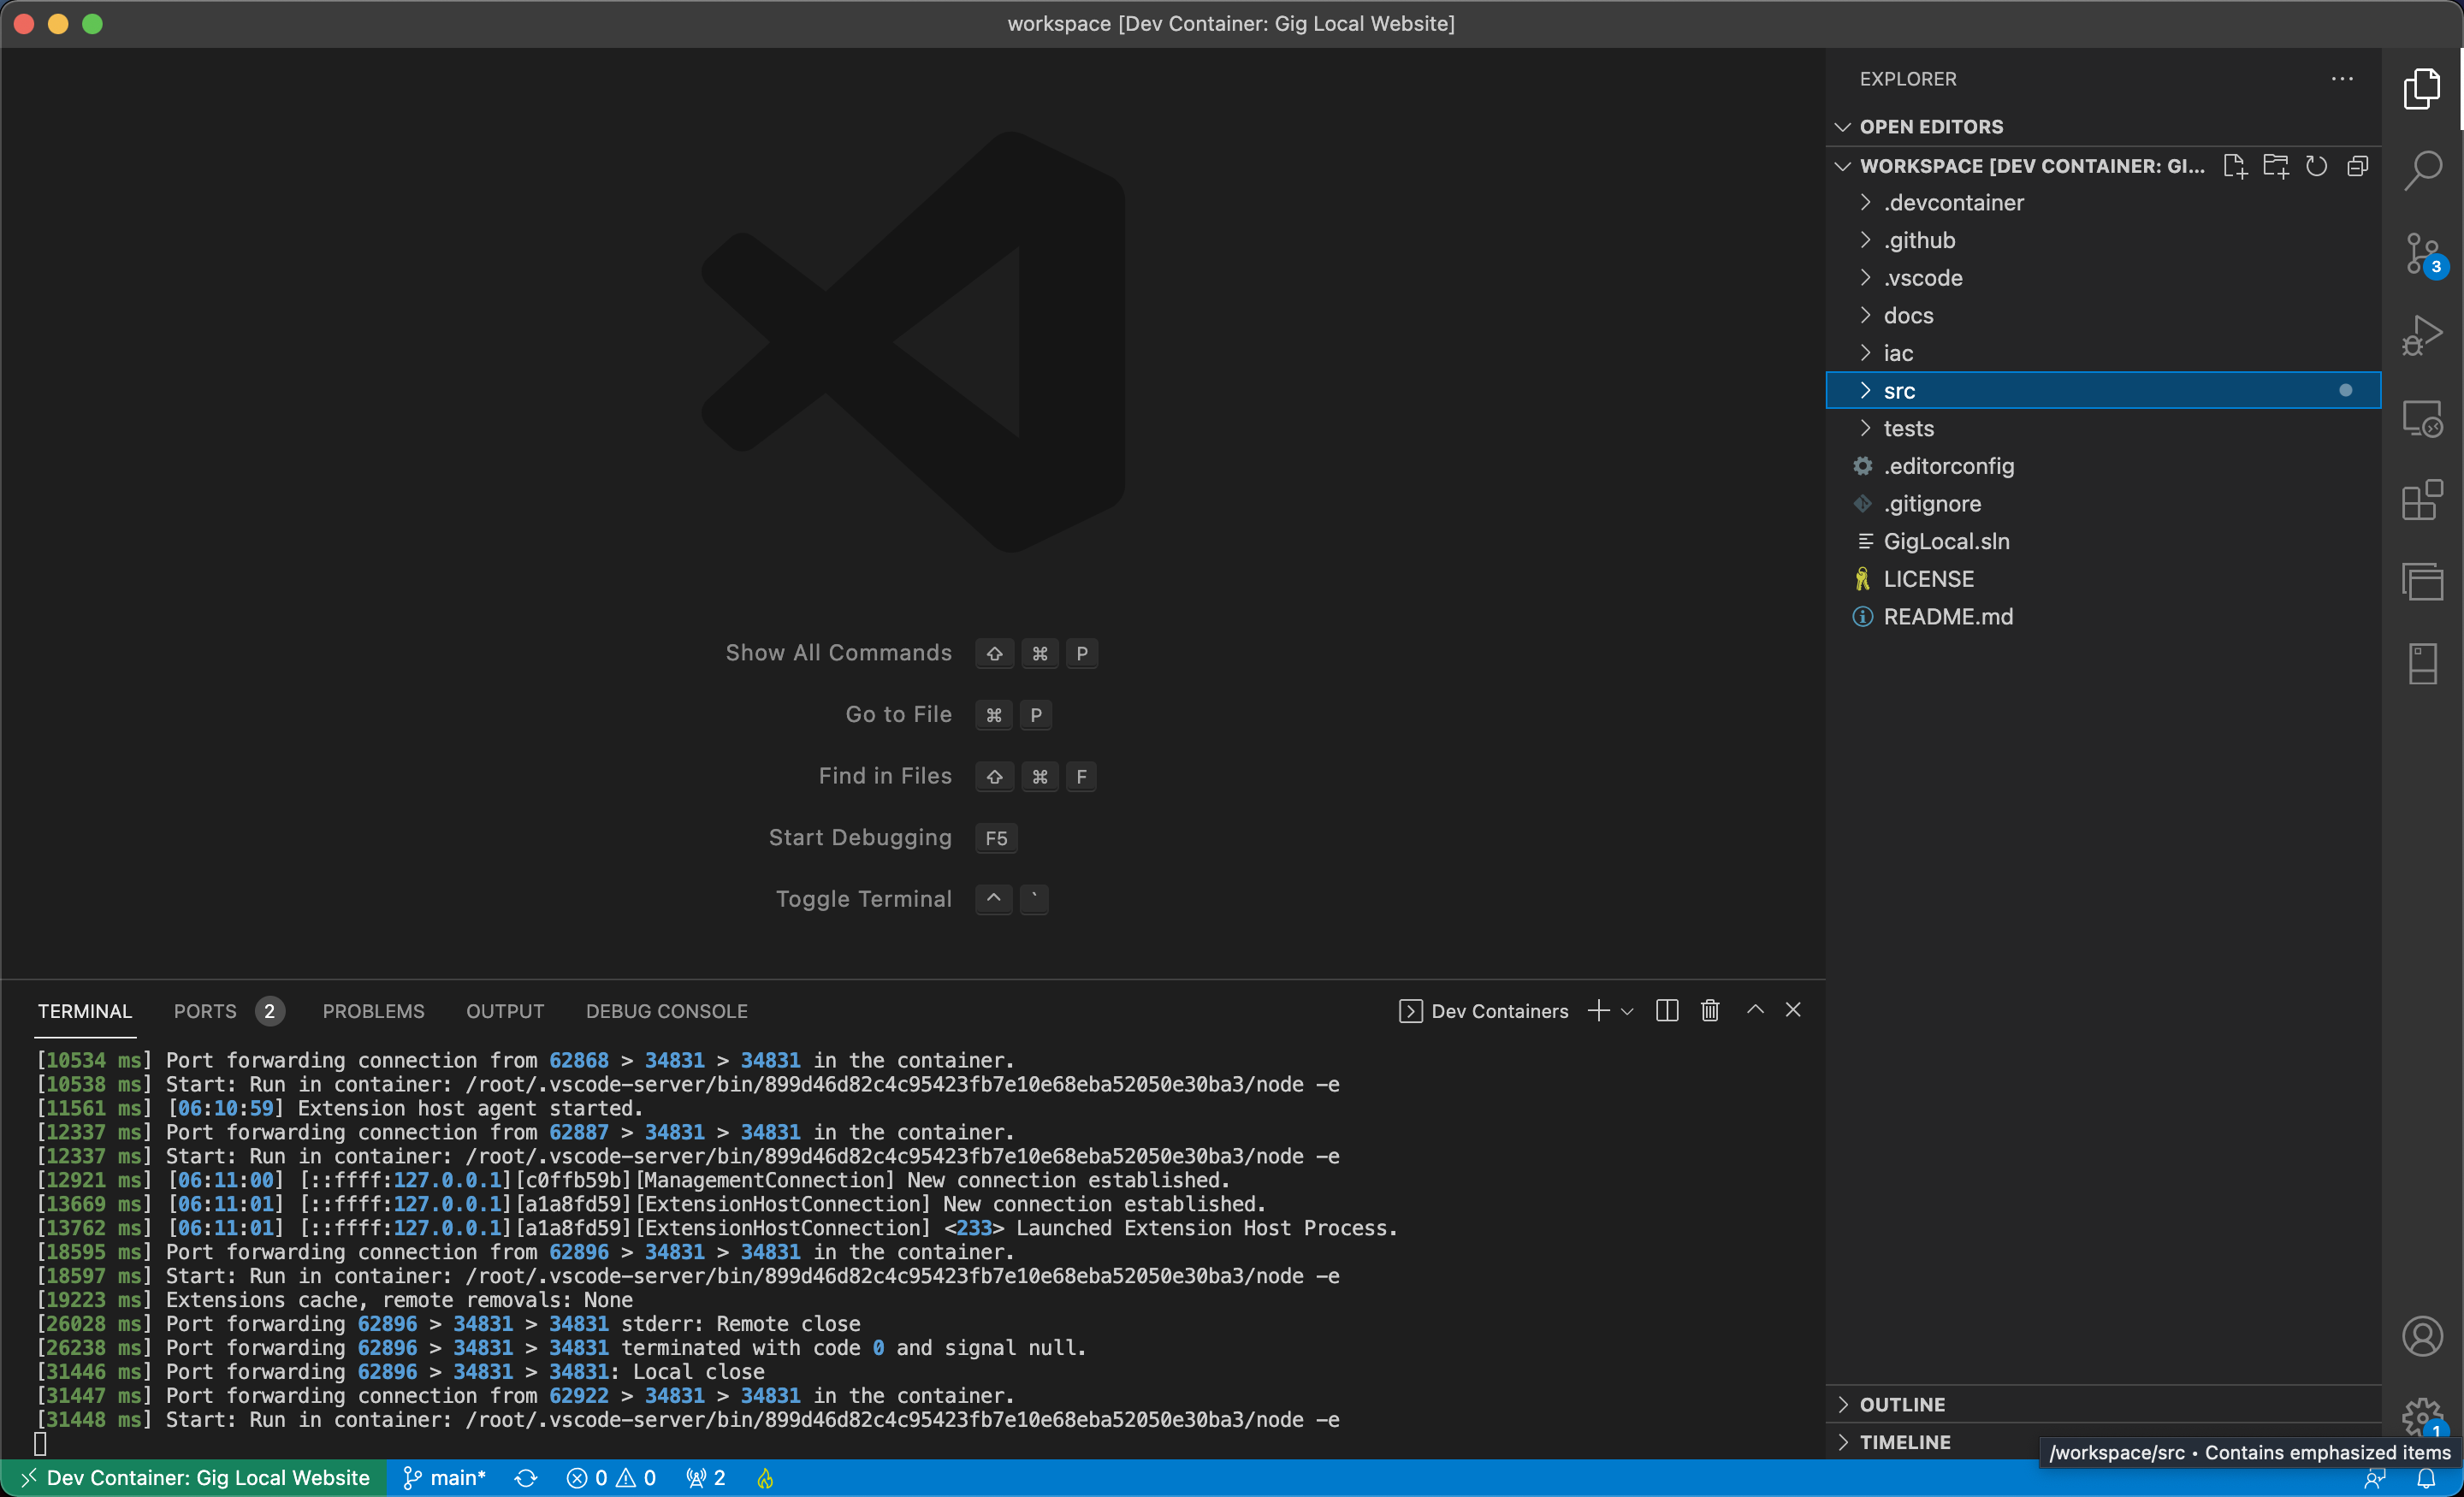Image resolution: width=2464 pixels, height=1497 pixels.
Task: Open the .gitignore file
Action: point(2103,503)
